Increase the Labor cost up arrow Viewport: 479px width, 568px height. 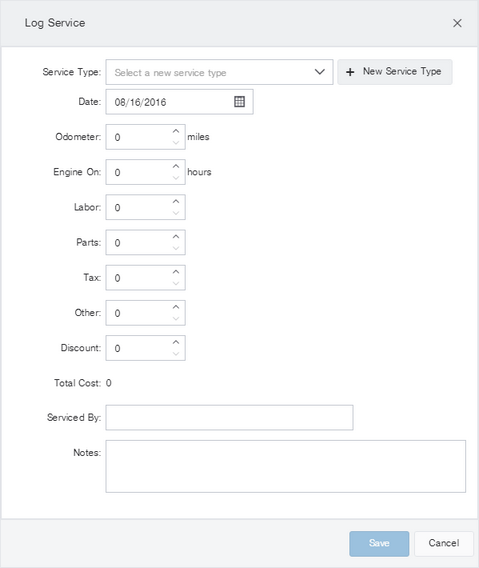tap(176, 201)
